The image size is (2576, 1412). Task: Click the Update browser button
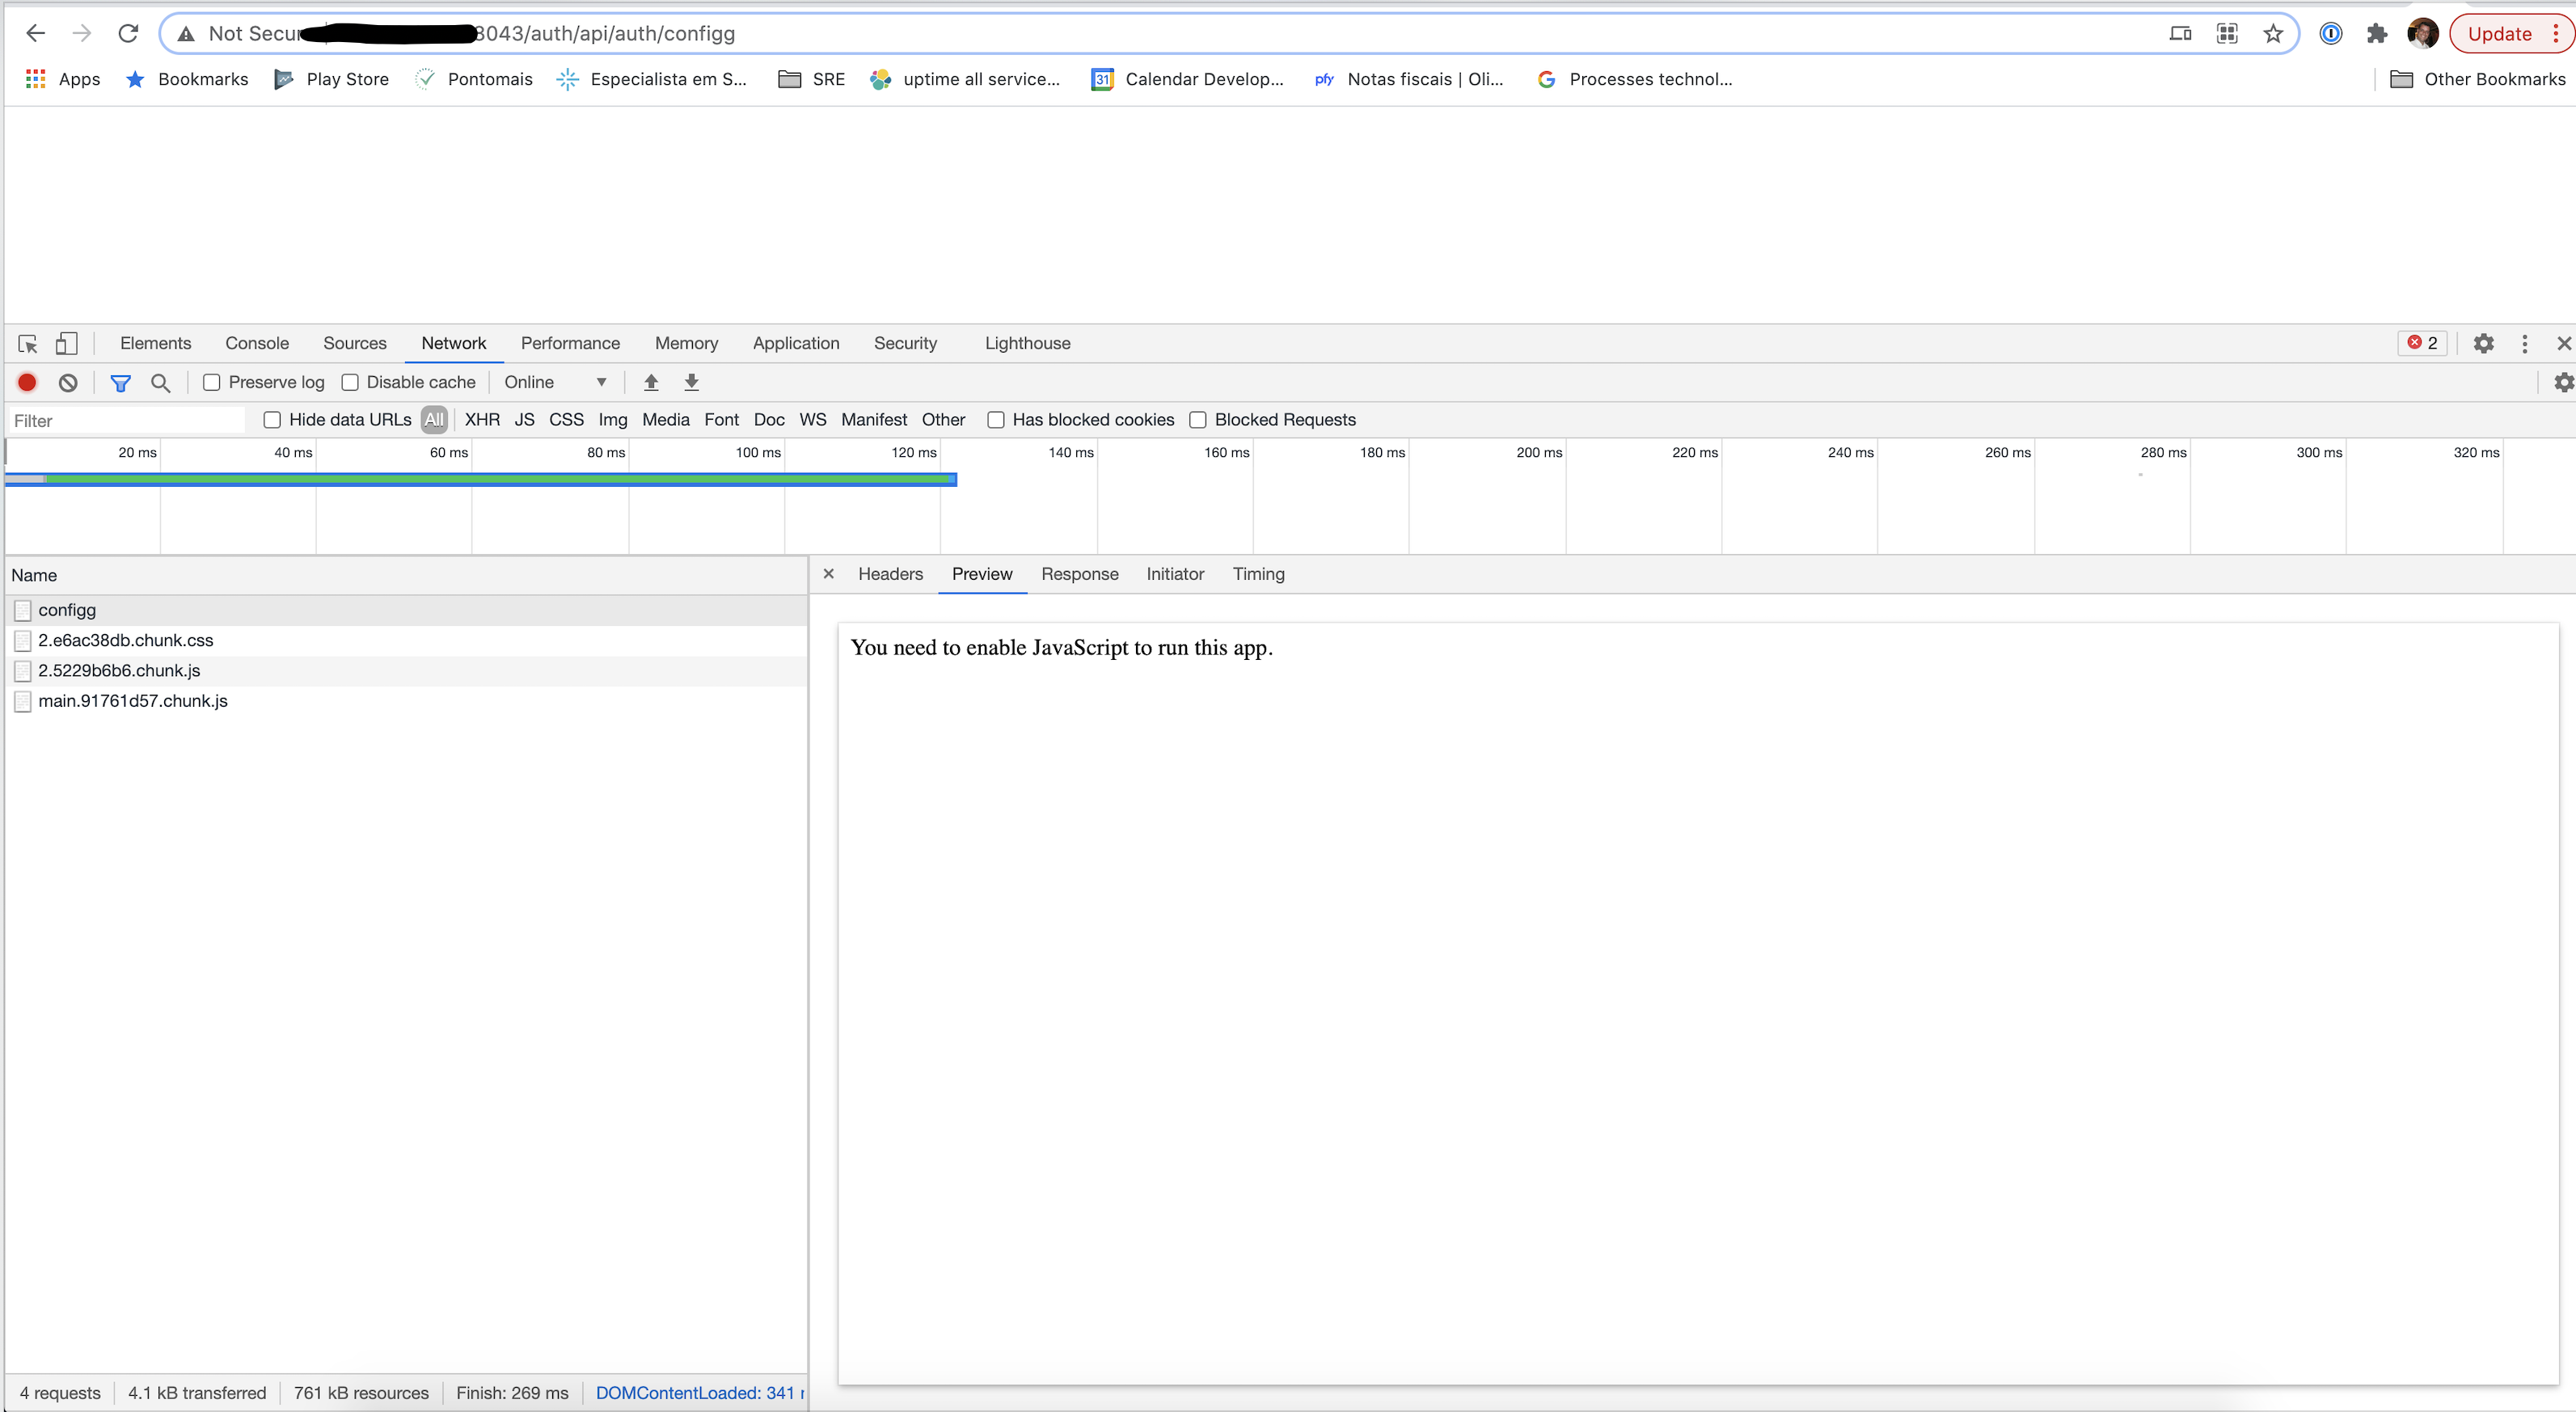[x=2504, y=32]
